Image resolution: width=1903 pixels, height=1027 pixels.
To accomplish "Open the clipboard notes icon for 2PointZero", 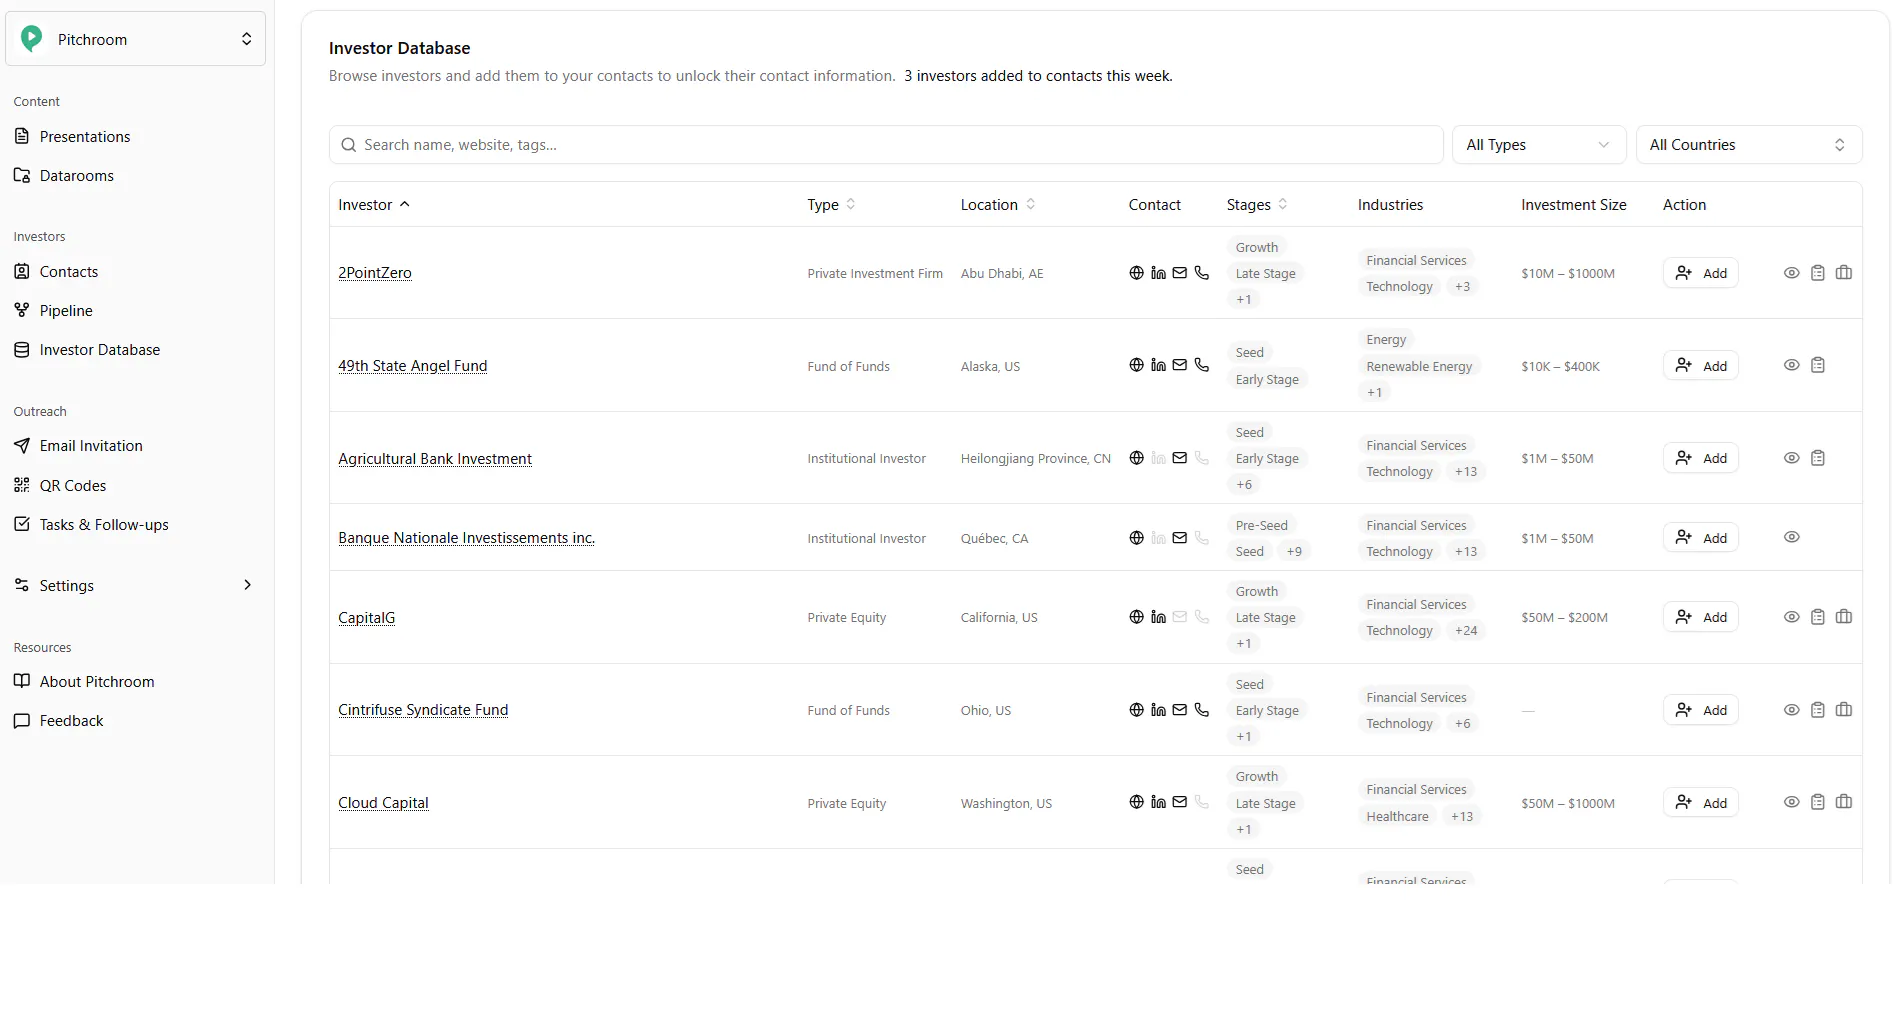I will tap(1818, 273).
